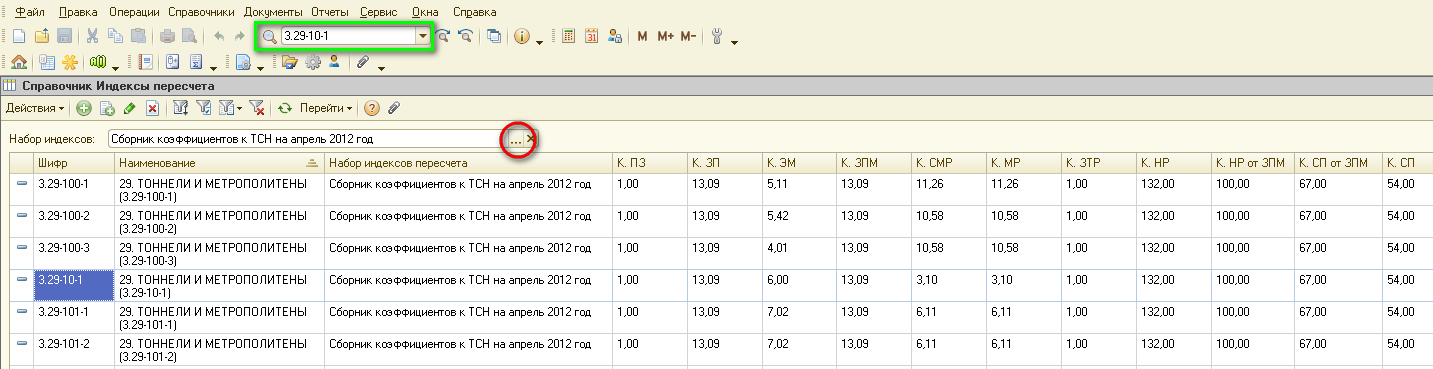Click the yellow asterisk icon
Screen dimensions: 1433x369
click(x=70, y=62)
